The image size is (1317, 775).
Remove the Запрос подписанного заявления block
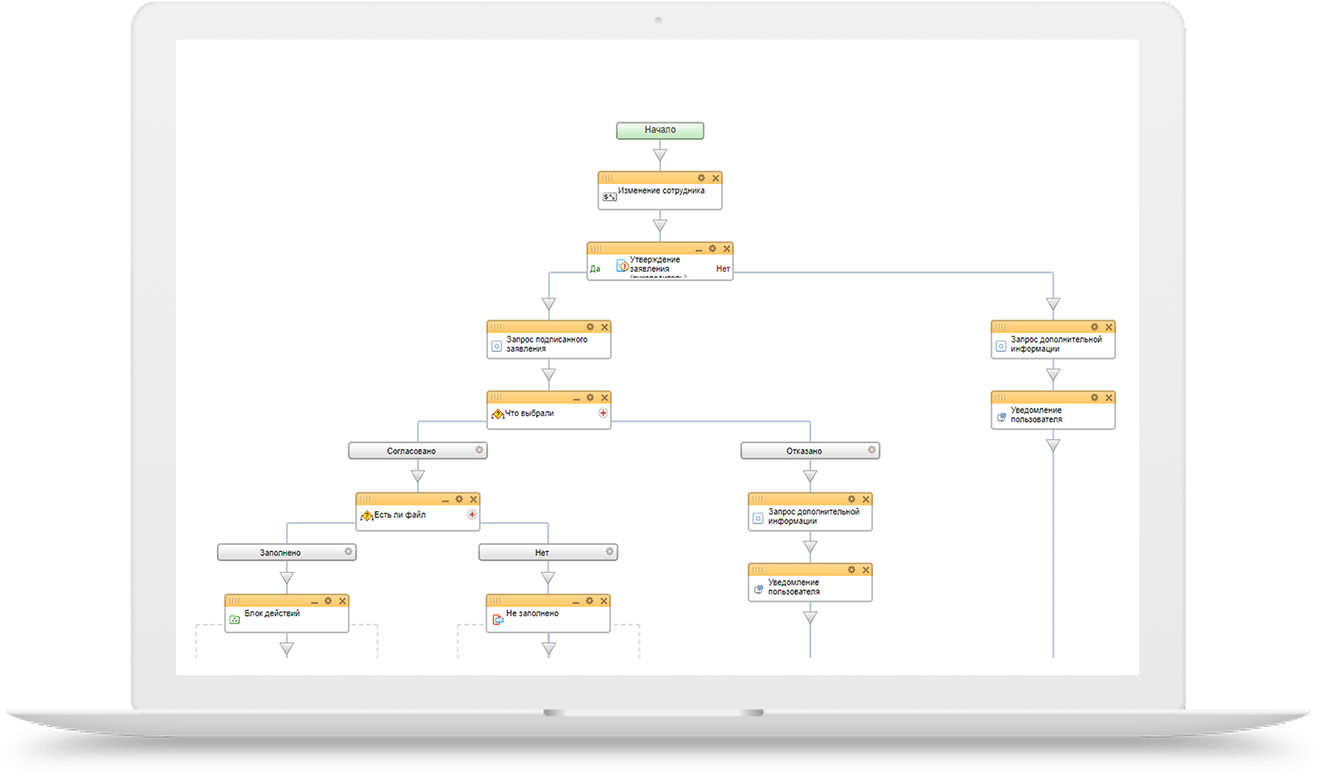pyautogui.click(x=604, y=327)
